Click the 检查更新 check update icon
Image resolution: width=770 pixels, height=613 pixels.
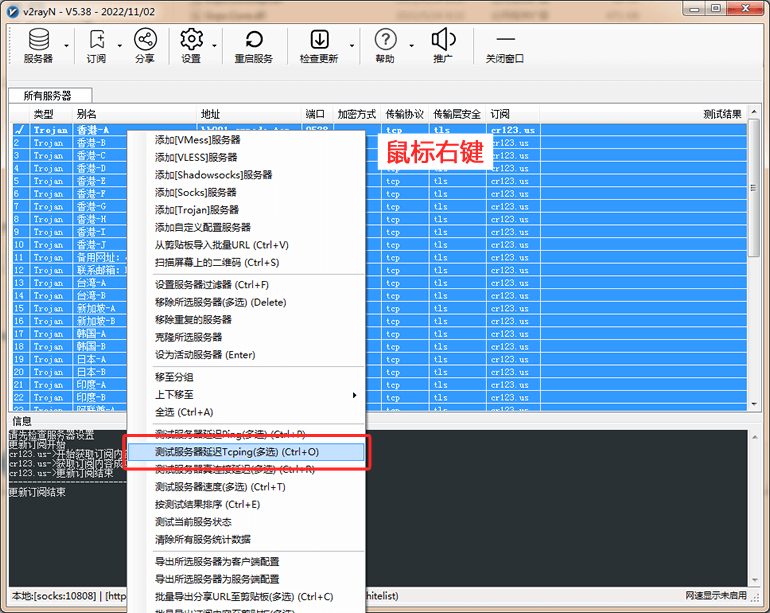(319, 46)
